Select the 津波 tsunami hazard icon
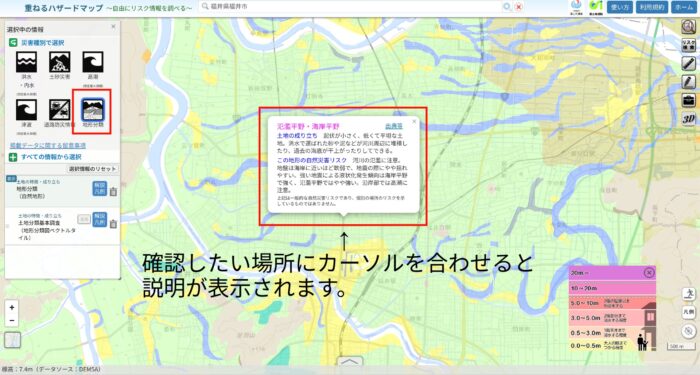The width and height of the screenshot is (700, 375). point(26,110)
